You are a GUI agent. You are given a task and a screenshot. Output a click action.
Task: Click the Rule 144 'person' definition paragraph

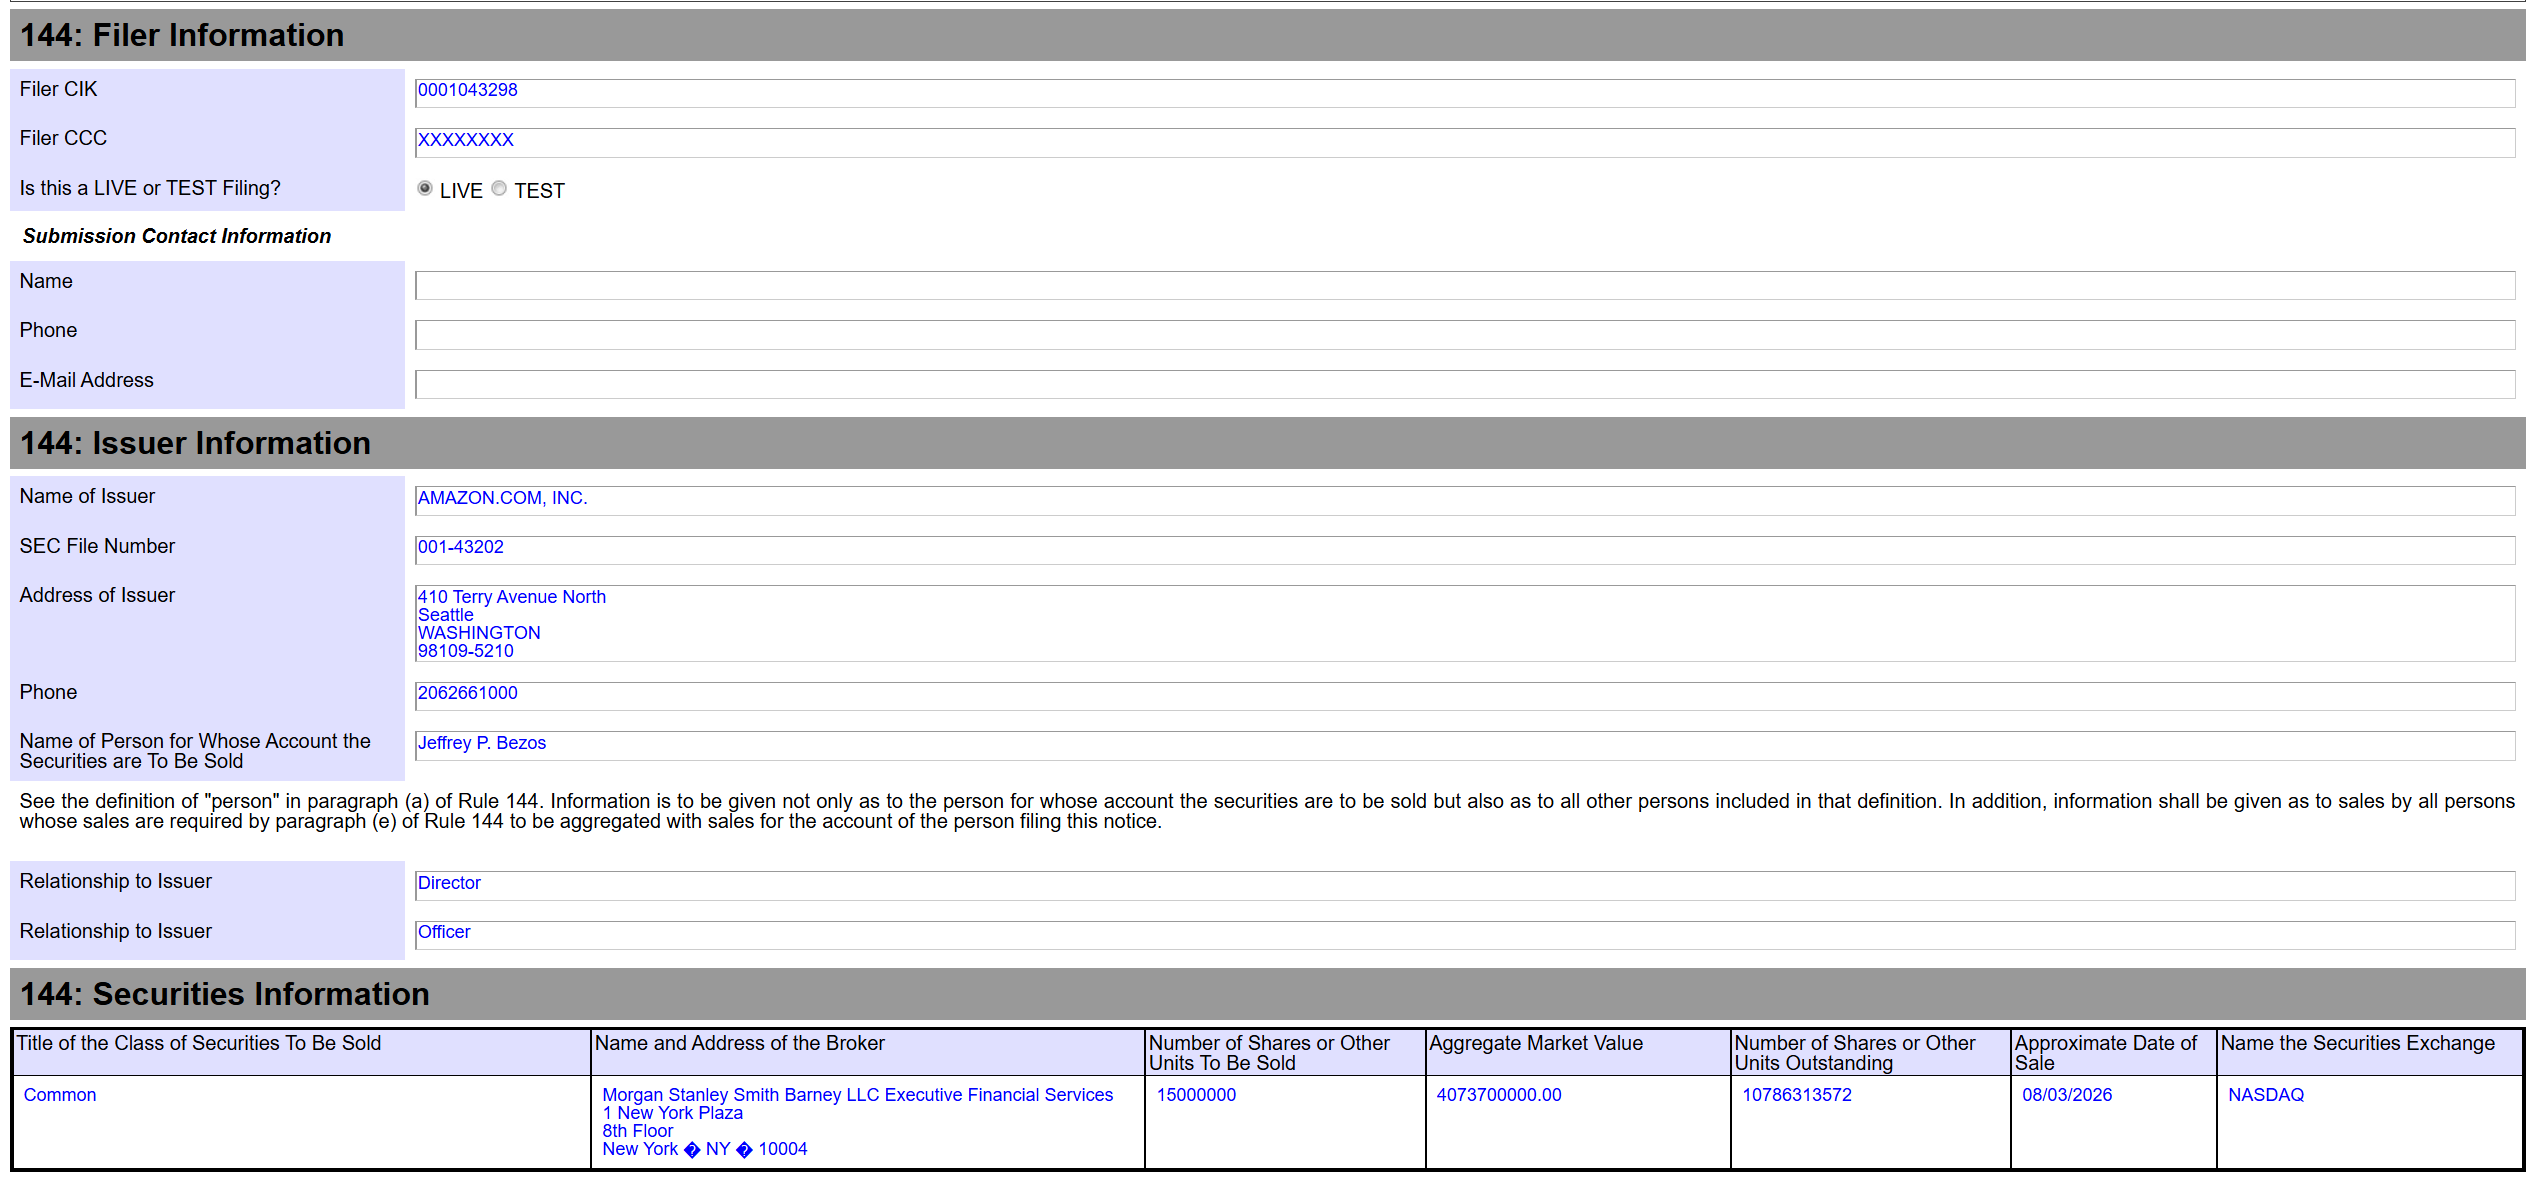click(x=1267, y=811)
